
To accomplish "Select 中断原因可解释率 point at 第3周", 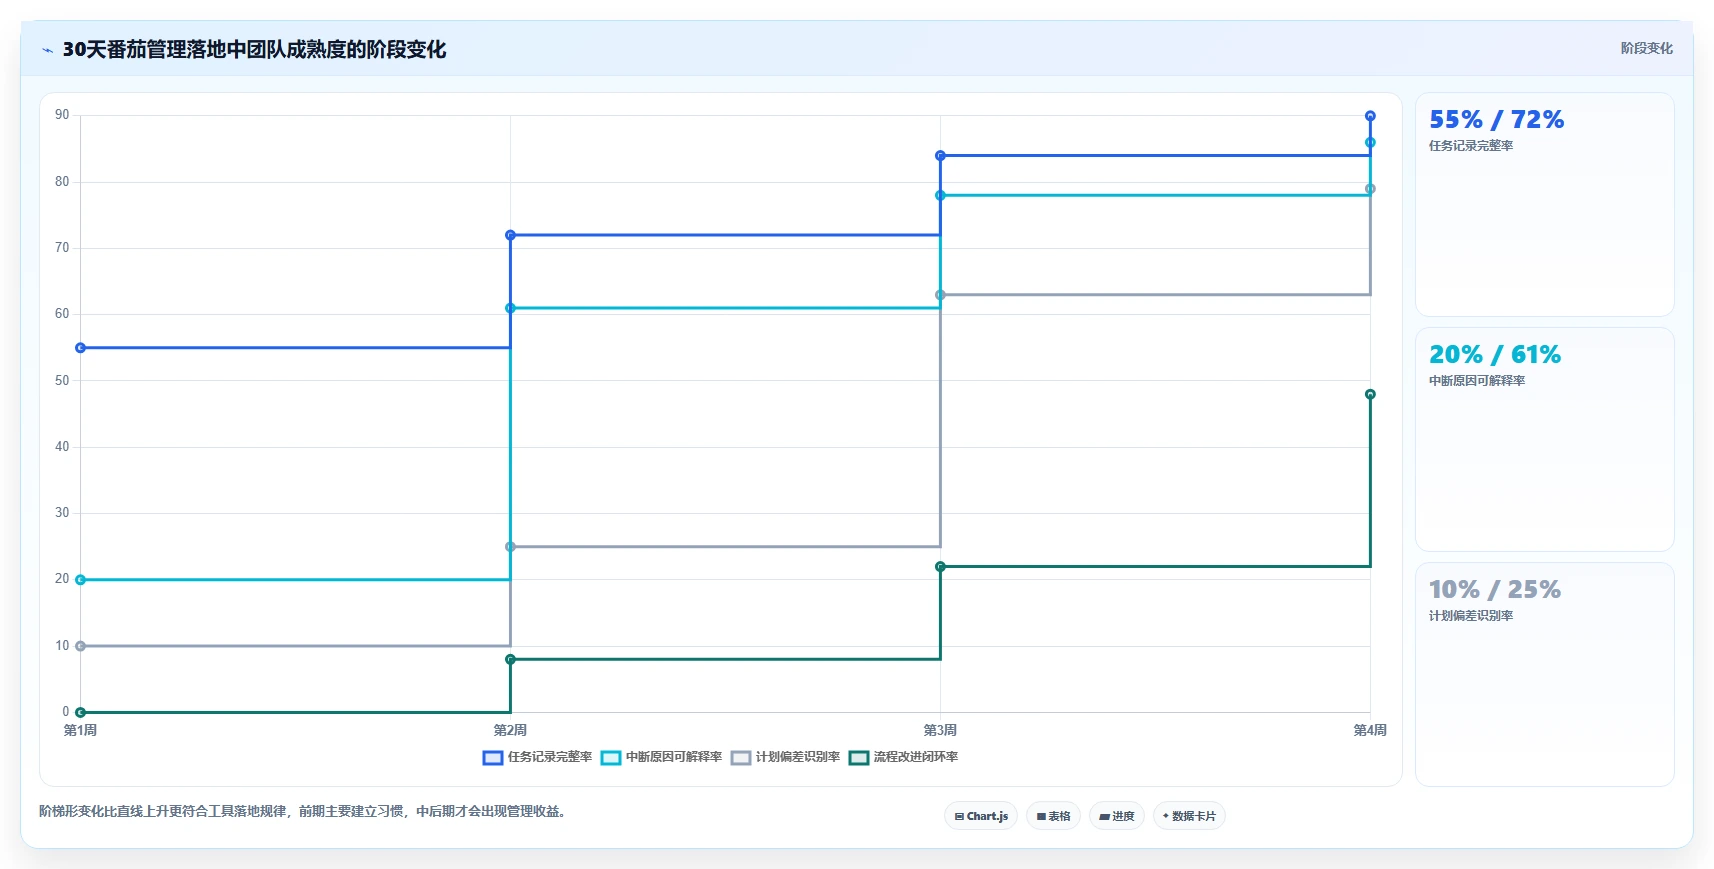I will tap(940, 195).
